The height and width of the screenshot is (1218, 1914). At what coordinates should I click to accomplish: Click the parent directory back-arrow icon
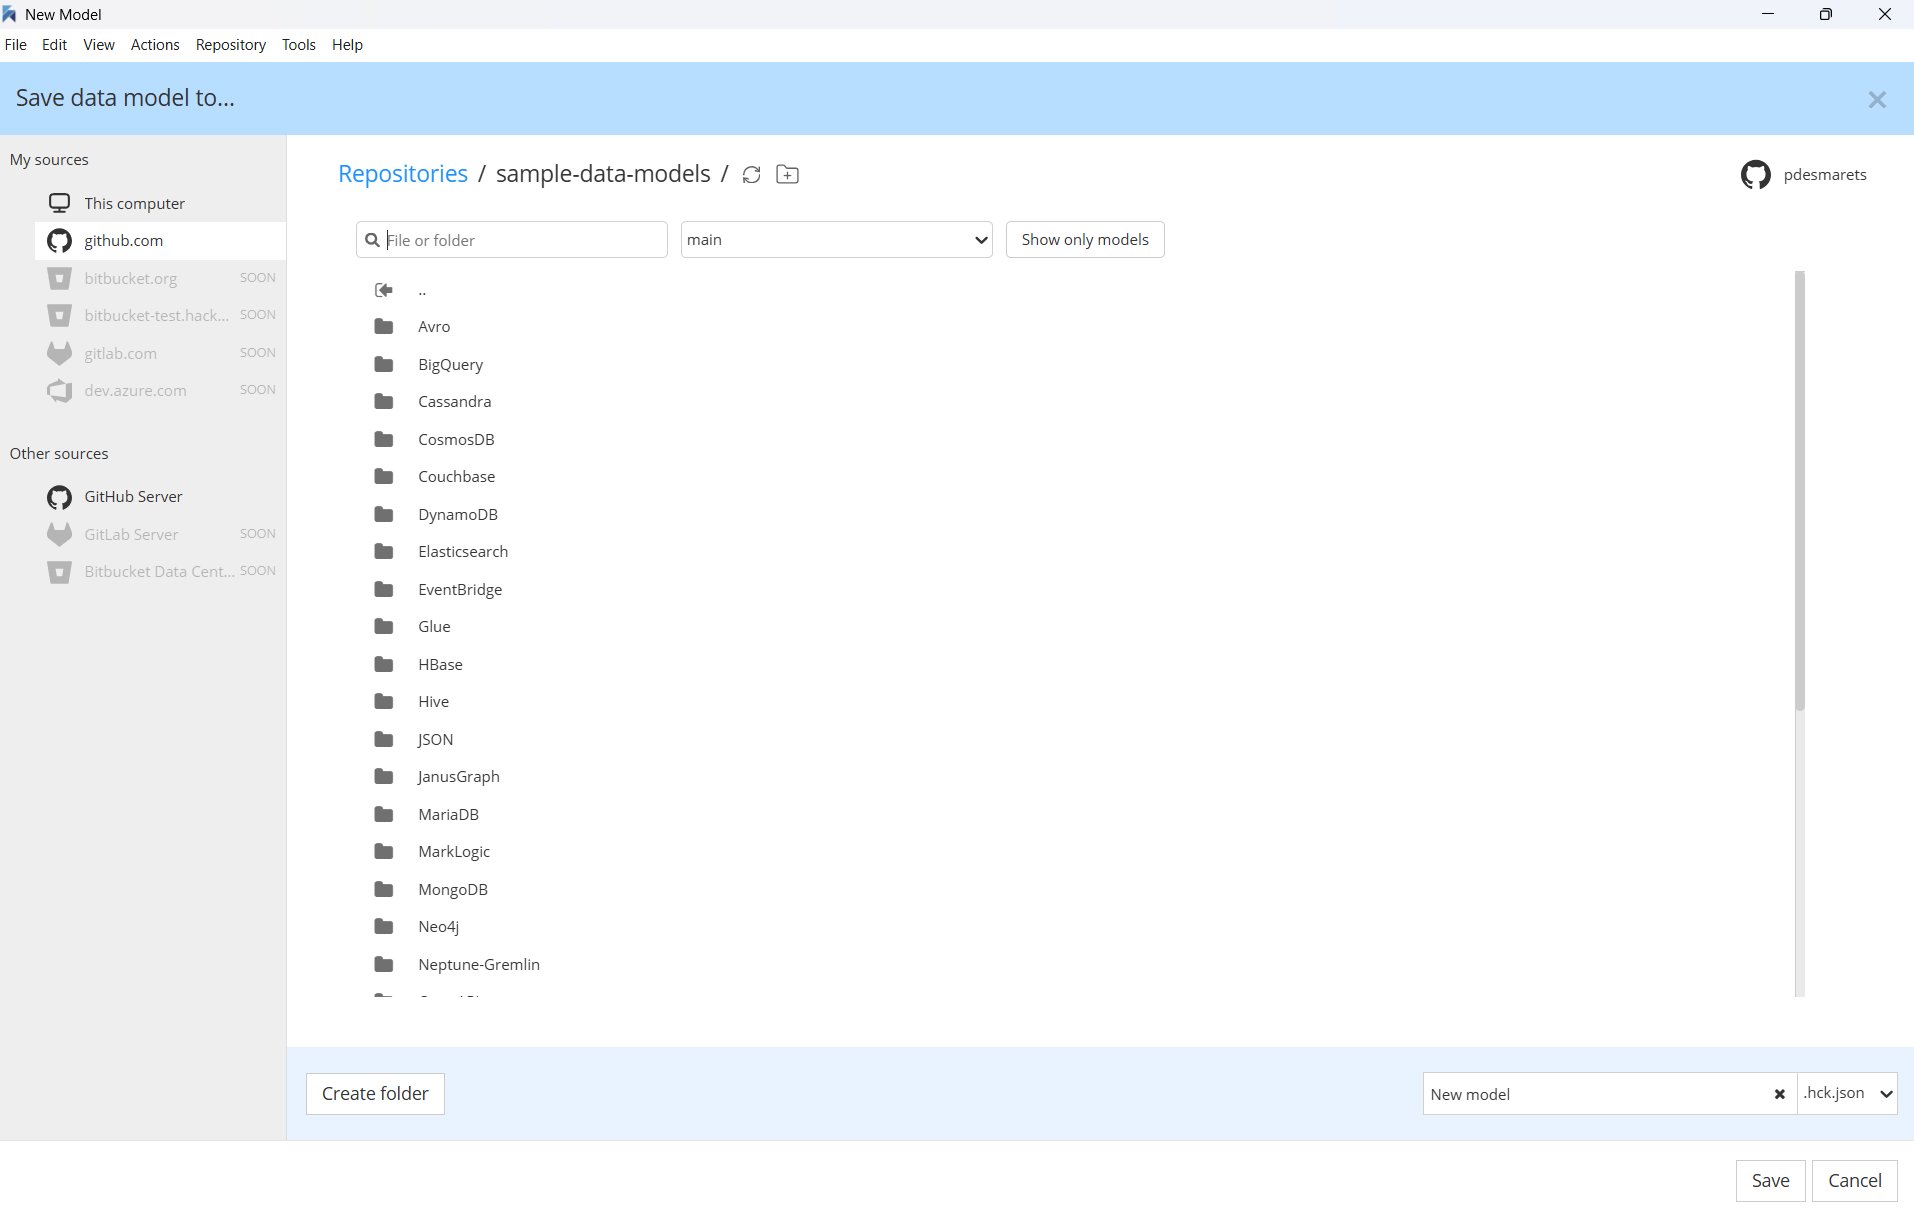(x=384, y=290)
